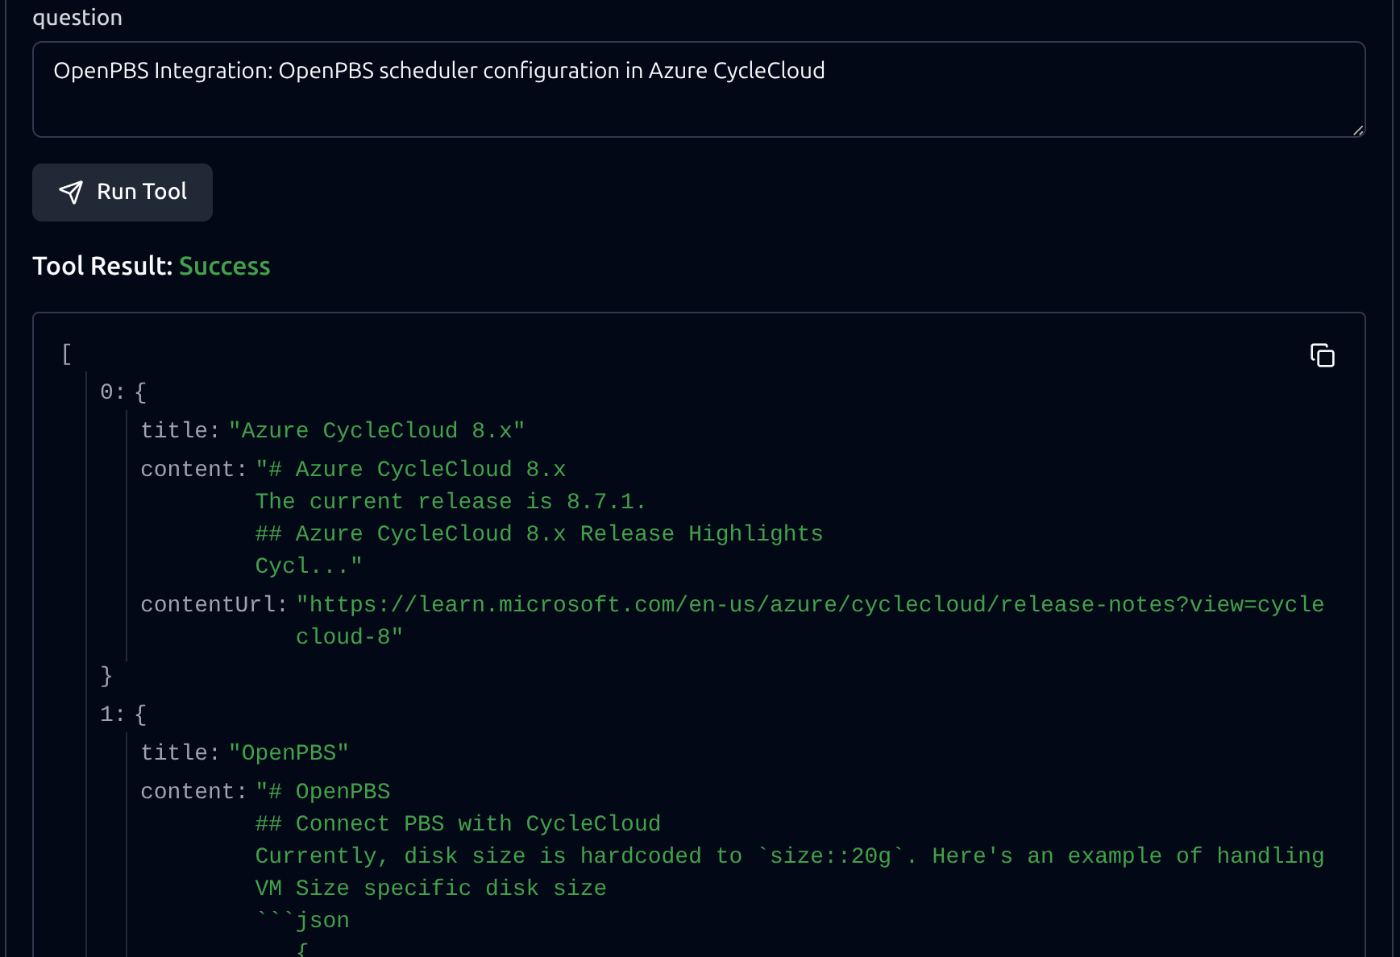This screenshot has width=1400, height=957.
Task: Open the learn.microsoft.com release-notes URL
Action: [x=811, y=620]
